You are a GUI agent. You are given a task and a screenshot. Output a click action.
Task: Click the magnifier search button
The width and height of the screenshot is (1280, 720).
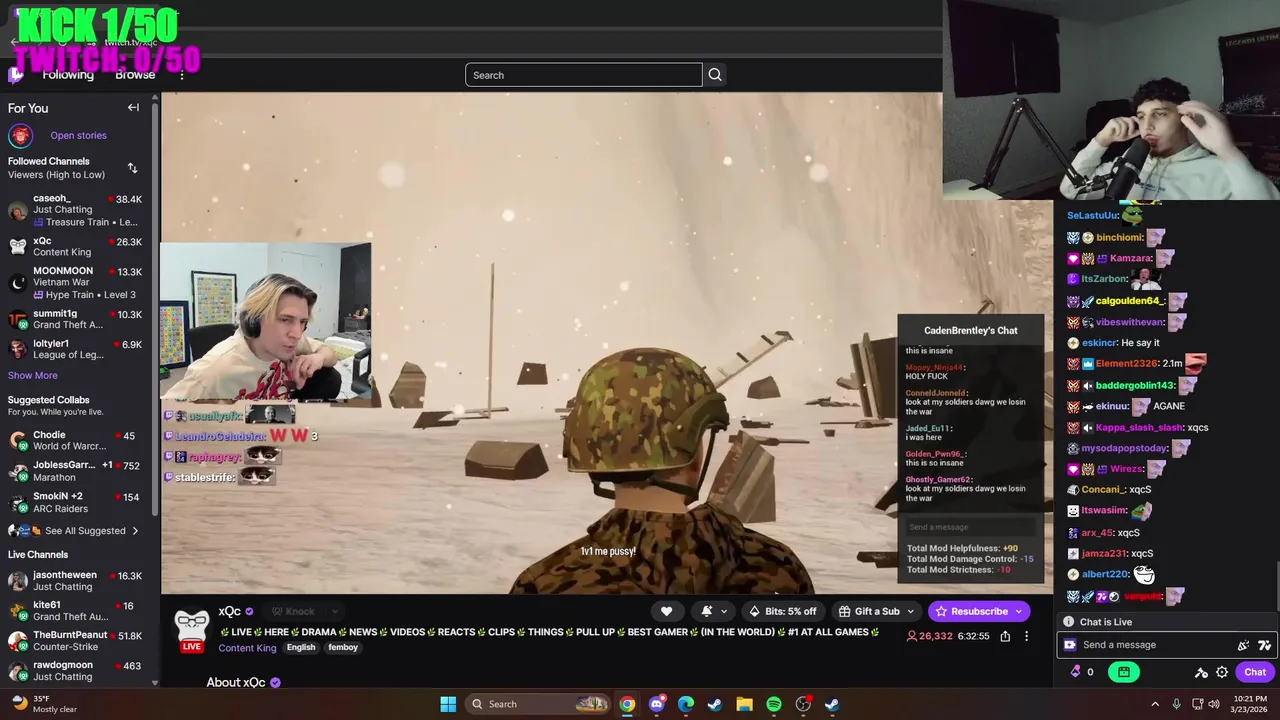pos(715,75)
